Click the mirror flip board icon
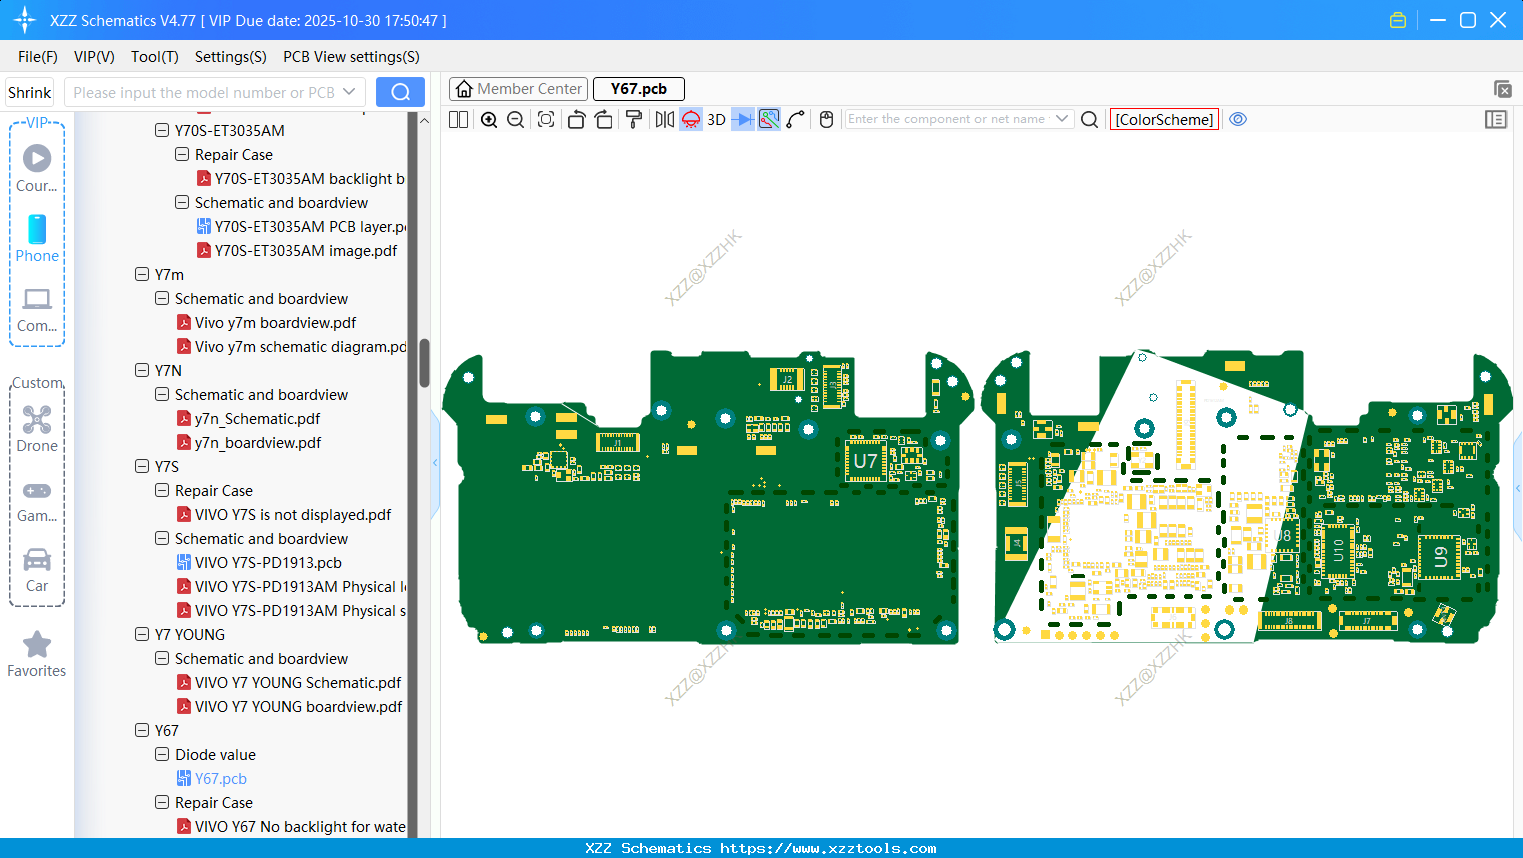 (664, 120)
